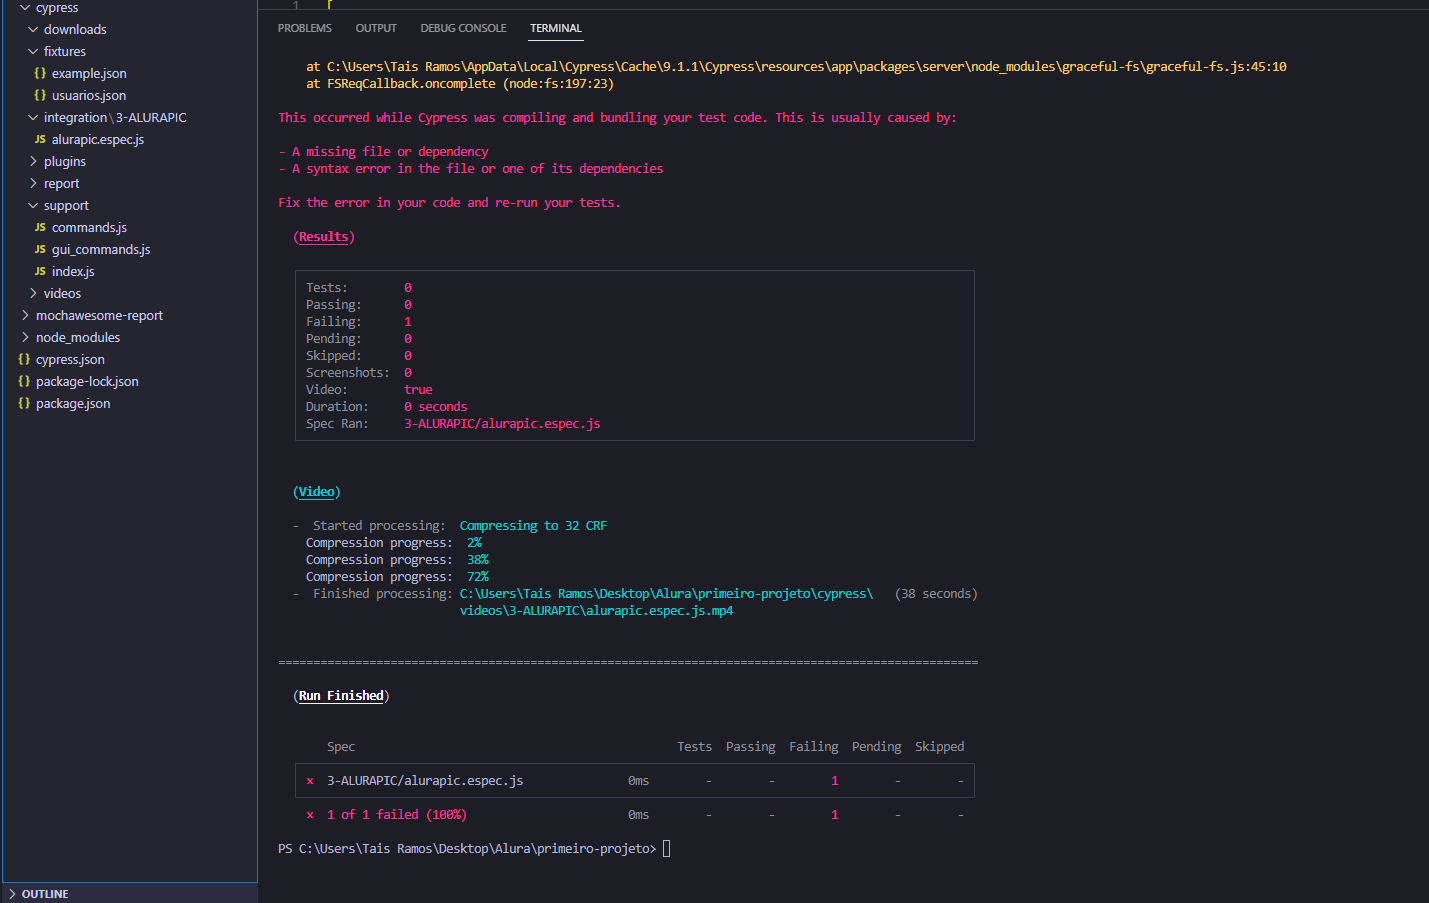Screen dimensions: 1429x903
Task: Click 'A syntax error in the file' line
Action: coord(471,169)
